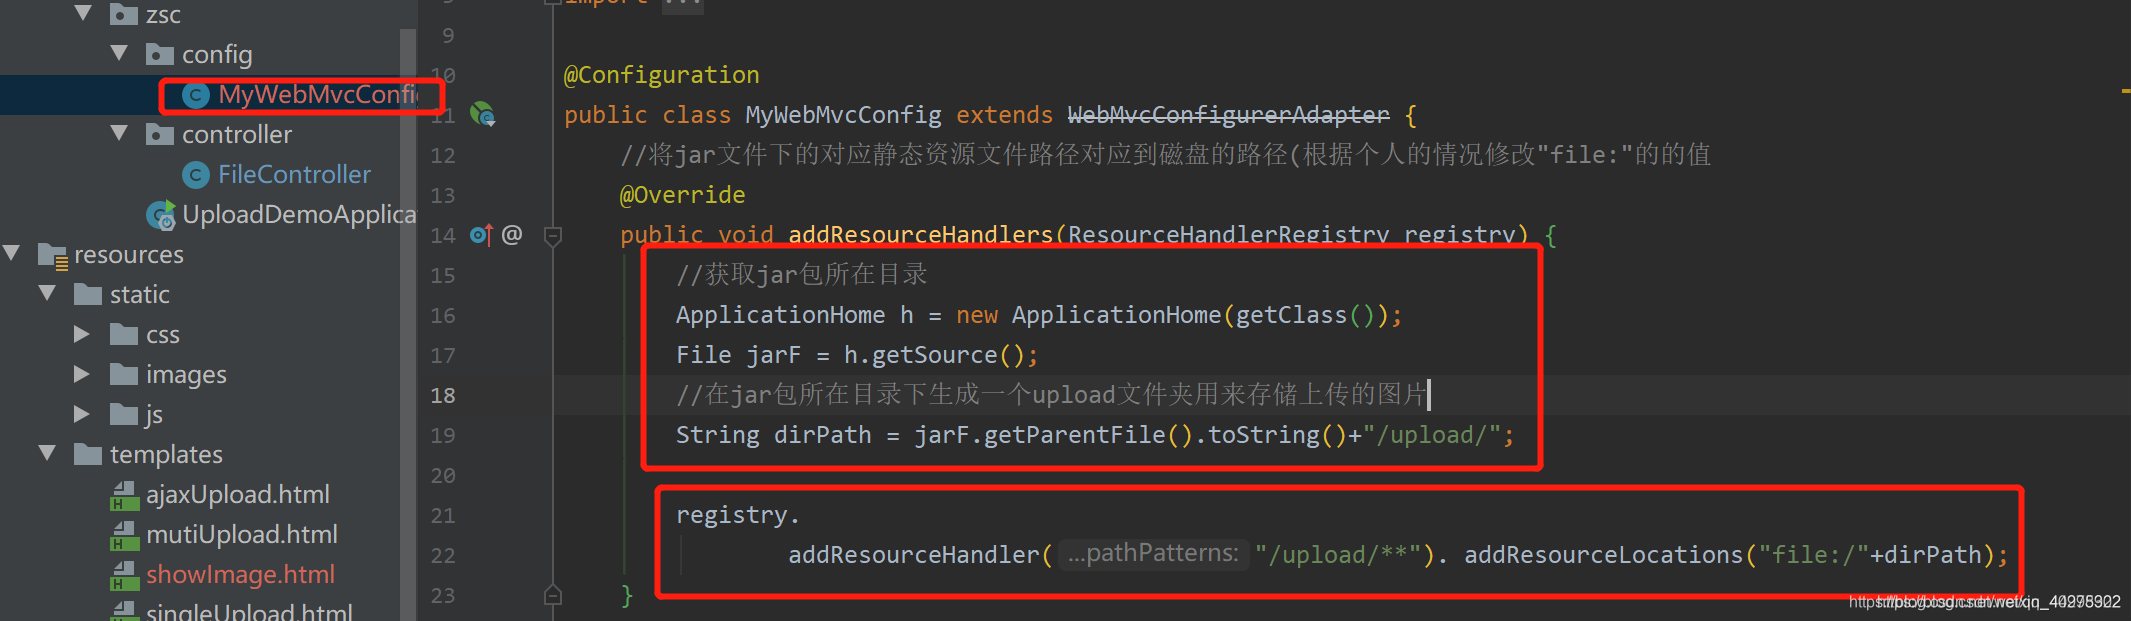Click the templates folder icon
2131x621 pixels.
(88, 454)
